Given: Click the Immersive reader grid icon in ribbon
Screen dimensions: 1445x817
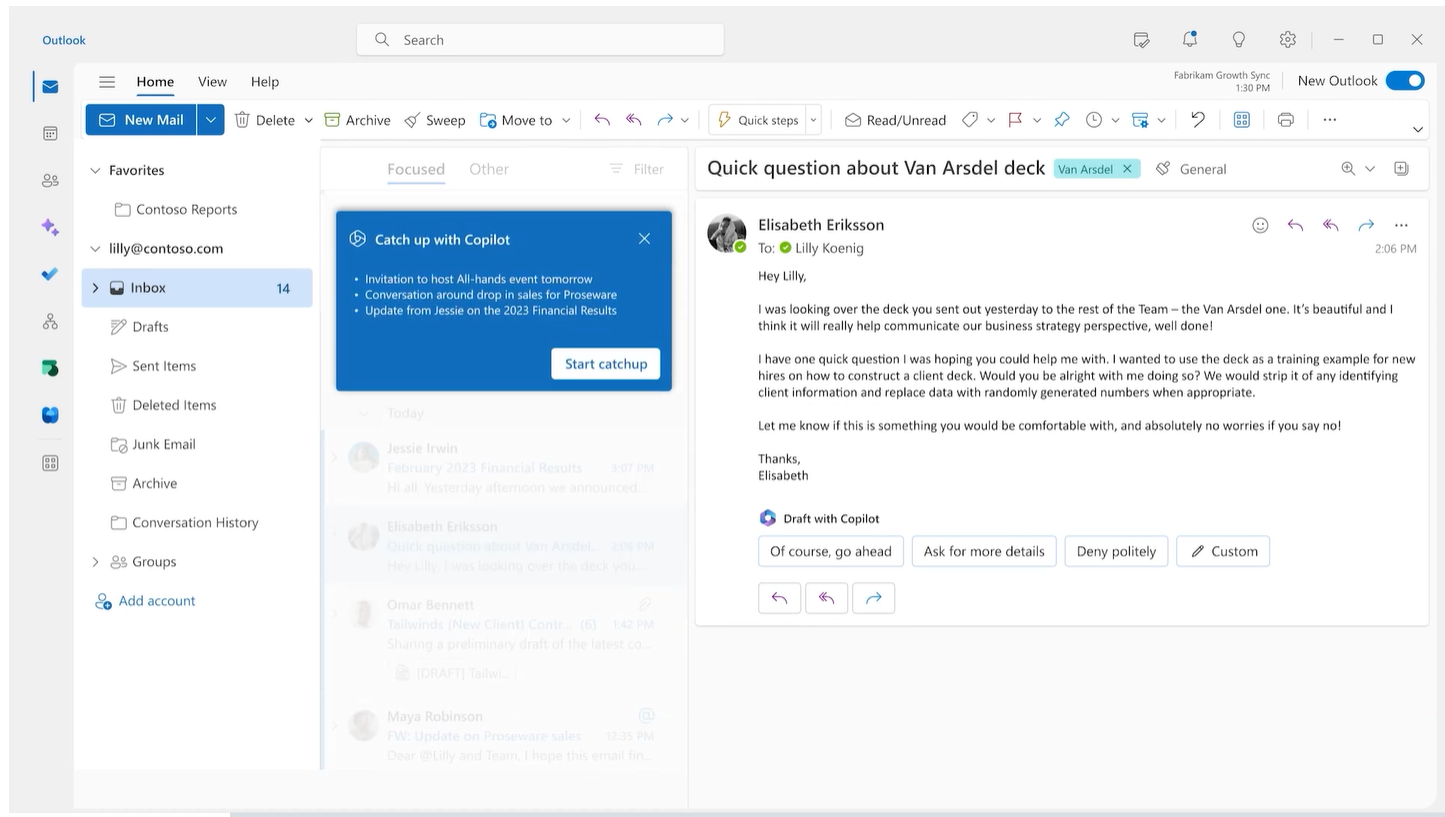Looking at the screenshot, I should pos(1242,120).
